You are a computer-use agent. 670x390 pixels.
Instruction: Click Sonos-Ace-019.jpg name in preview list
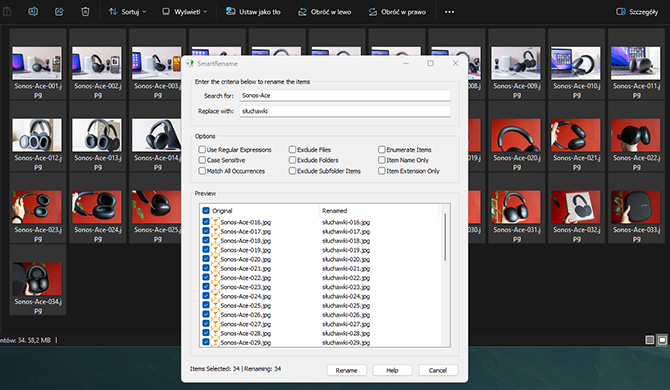(246, 250)
